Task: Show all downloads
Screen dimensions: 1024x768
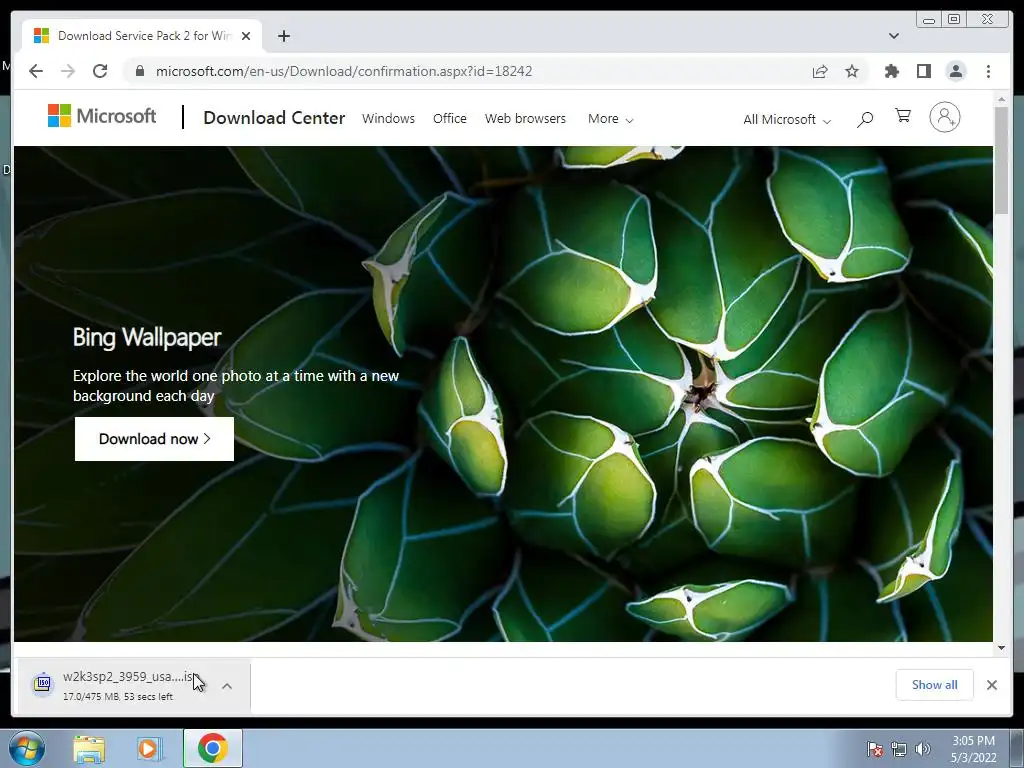Action: (x=935, y=684)
